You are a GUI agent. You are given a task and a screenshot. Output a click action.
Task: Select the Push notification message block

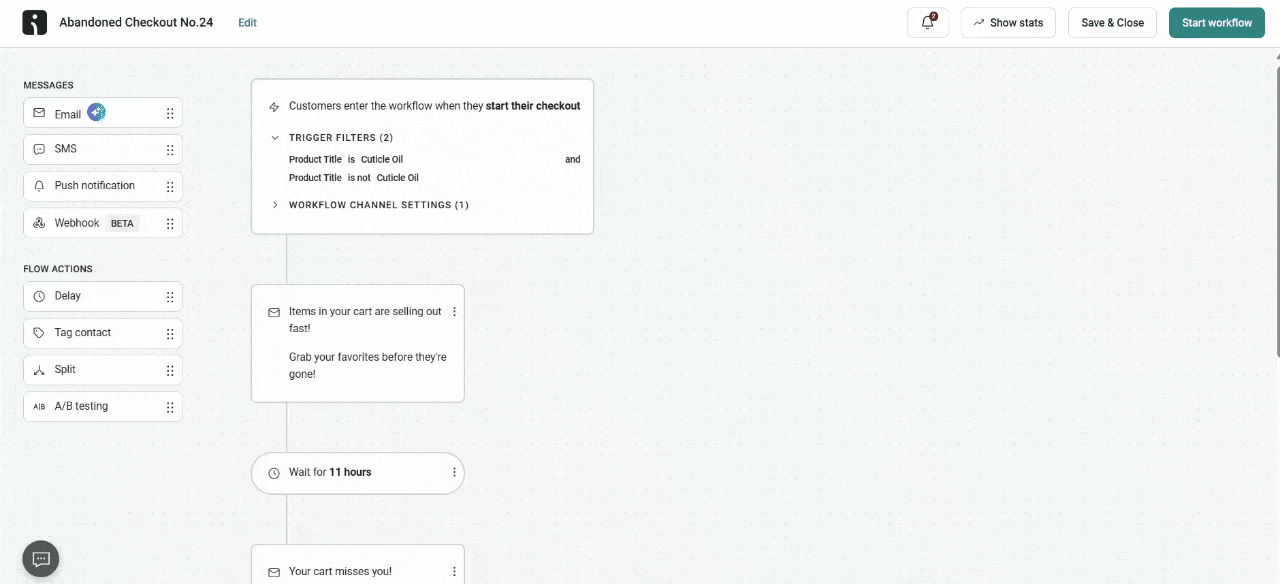tap(95, 186)
